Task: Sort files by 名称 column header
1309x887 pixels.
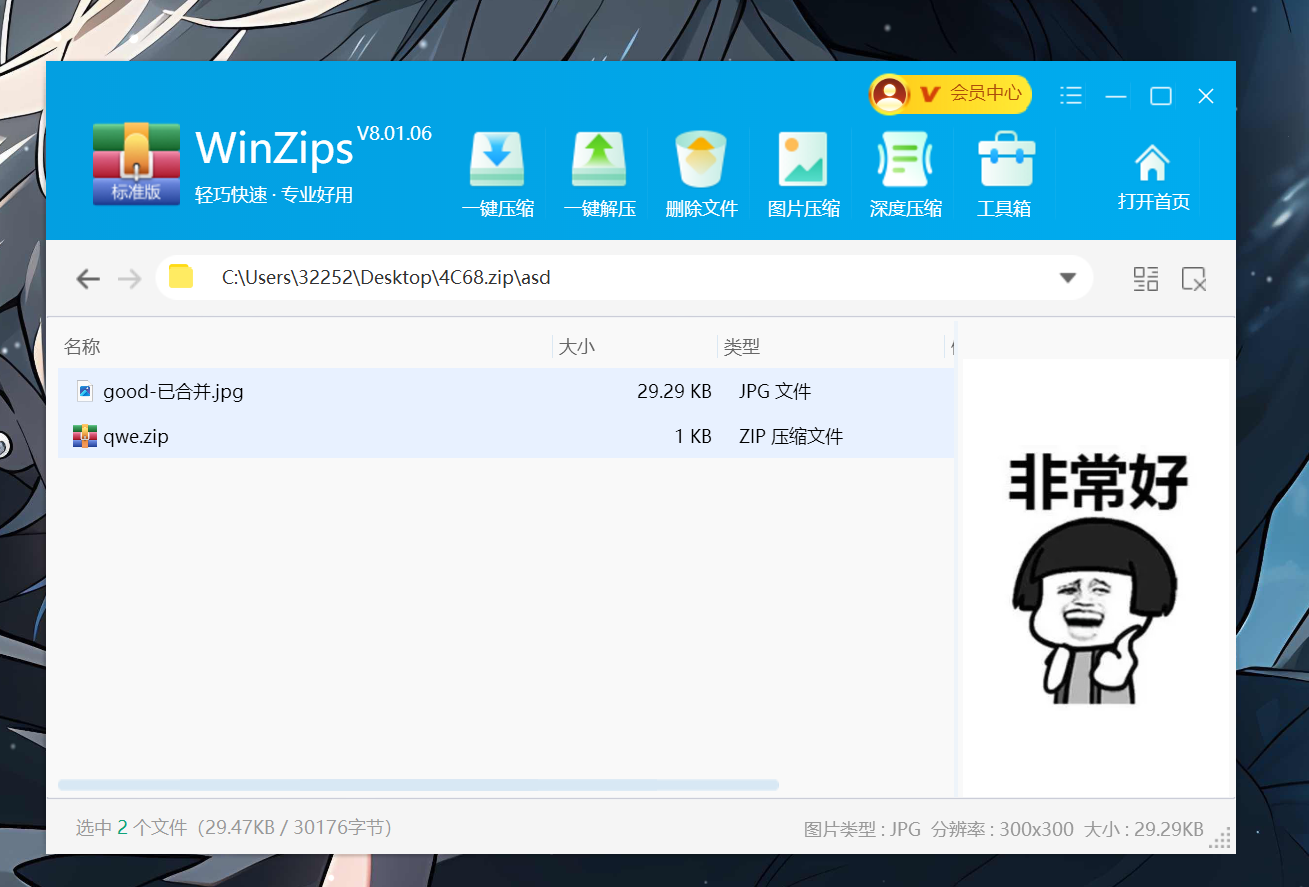Action: [82, 347]
